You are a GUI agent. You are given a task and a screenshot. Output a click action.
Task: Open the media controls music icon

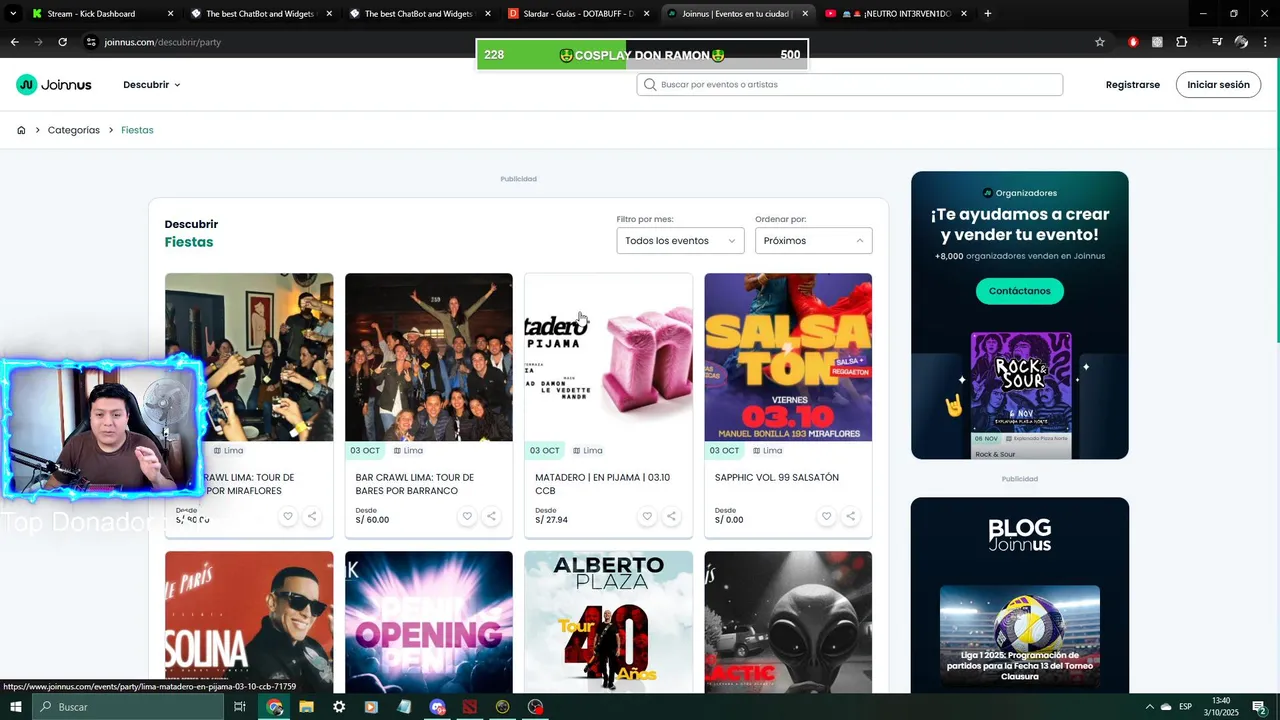[x=1217, y=42]
